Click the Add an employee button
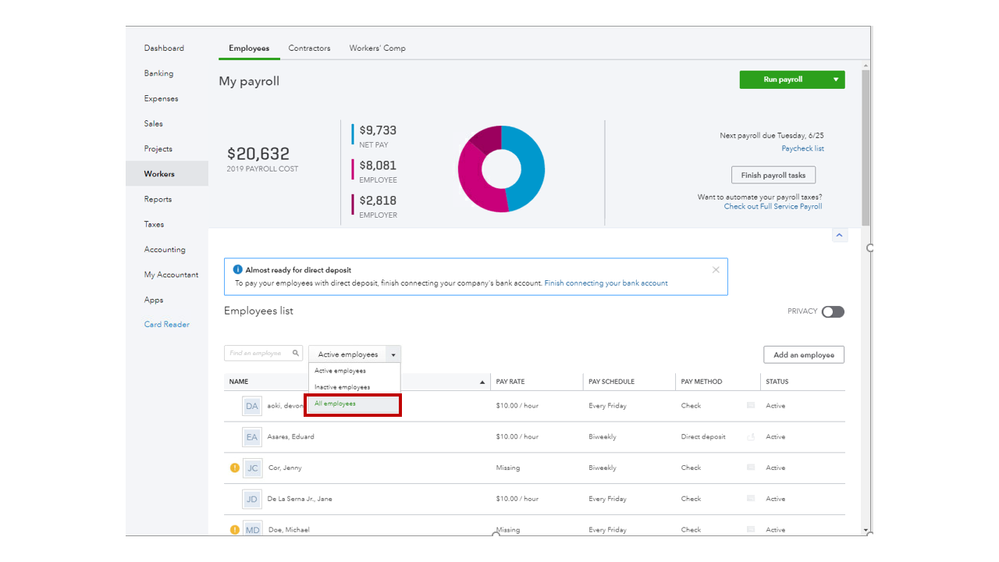Viewport: 999px width, 562px height. (x=803, y=355)
